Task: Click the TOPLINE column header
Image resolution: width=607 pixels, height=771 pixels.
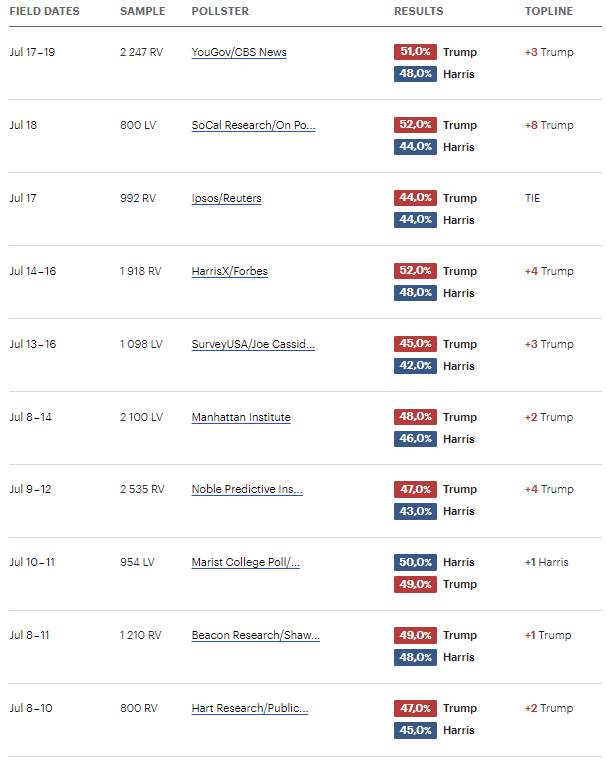Action: pos(549,11)
